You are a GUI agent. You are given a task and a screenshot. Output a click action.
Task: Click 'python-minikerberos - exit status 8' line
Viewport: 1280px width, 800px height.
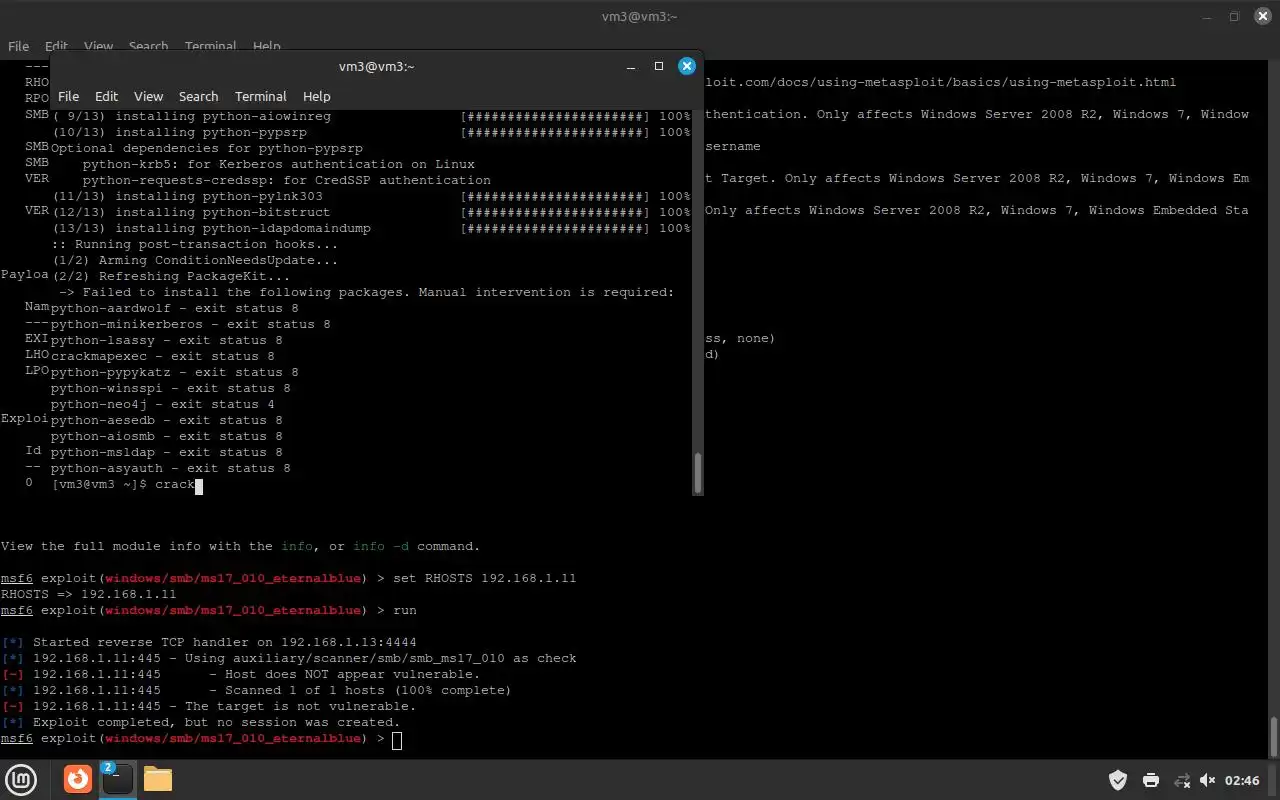click(x=190, y=324)
